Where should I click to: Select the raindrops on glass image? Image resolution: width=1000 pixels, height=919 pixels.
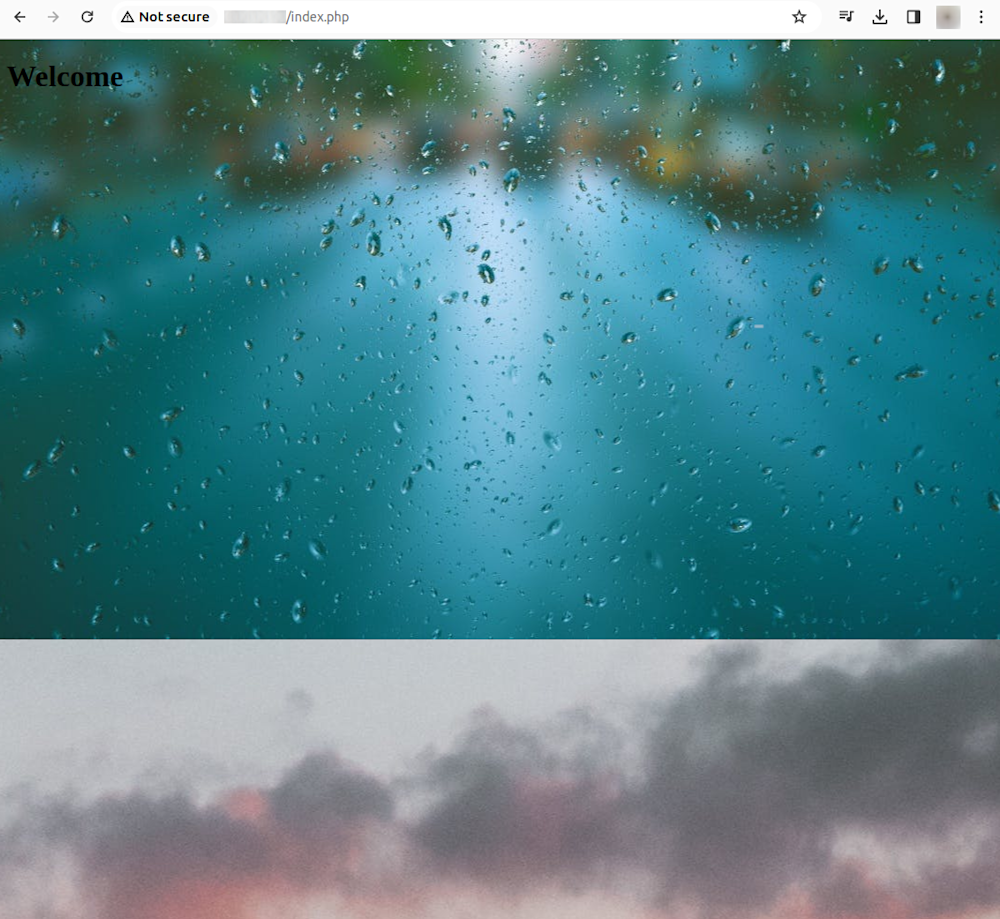(x=500, y=400)
